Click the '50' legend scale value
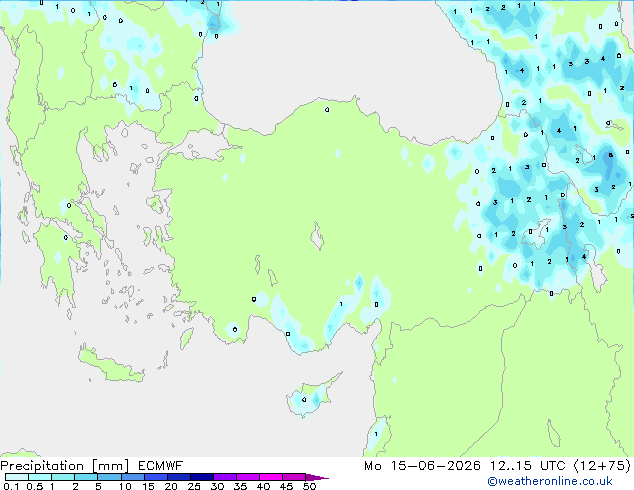This screenshot has width=634, height=490. coord(309,486)
